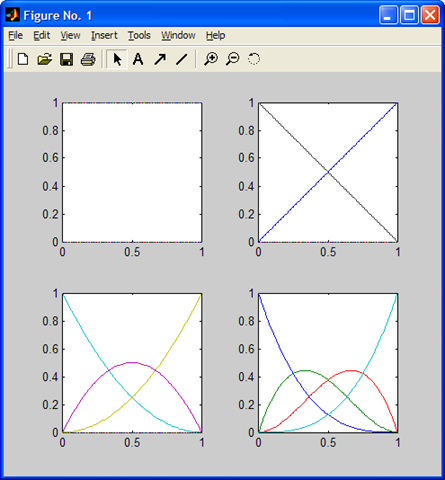The image size is (445, 480).
Task: Print the figure using printer icon
Action: pyautogui.click(x=88, y=59)
